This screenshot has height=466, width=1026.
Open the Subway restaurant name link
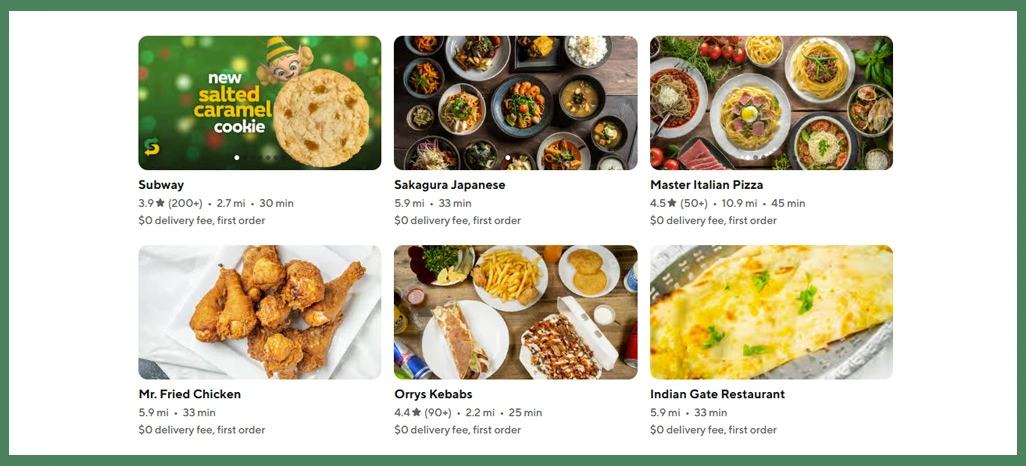pyautogui.click(x=161, y=185)
